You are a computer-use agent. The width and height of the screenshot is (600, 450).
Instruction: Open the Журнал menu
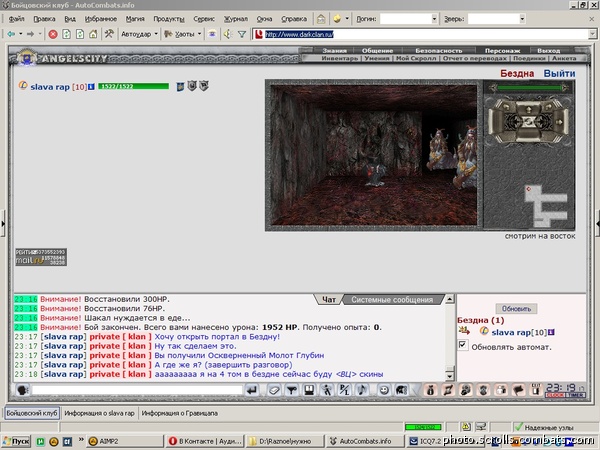click(235, 18)
